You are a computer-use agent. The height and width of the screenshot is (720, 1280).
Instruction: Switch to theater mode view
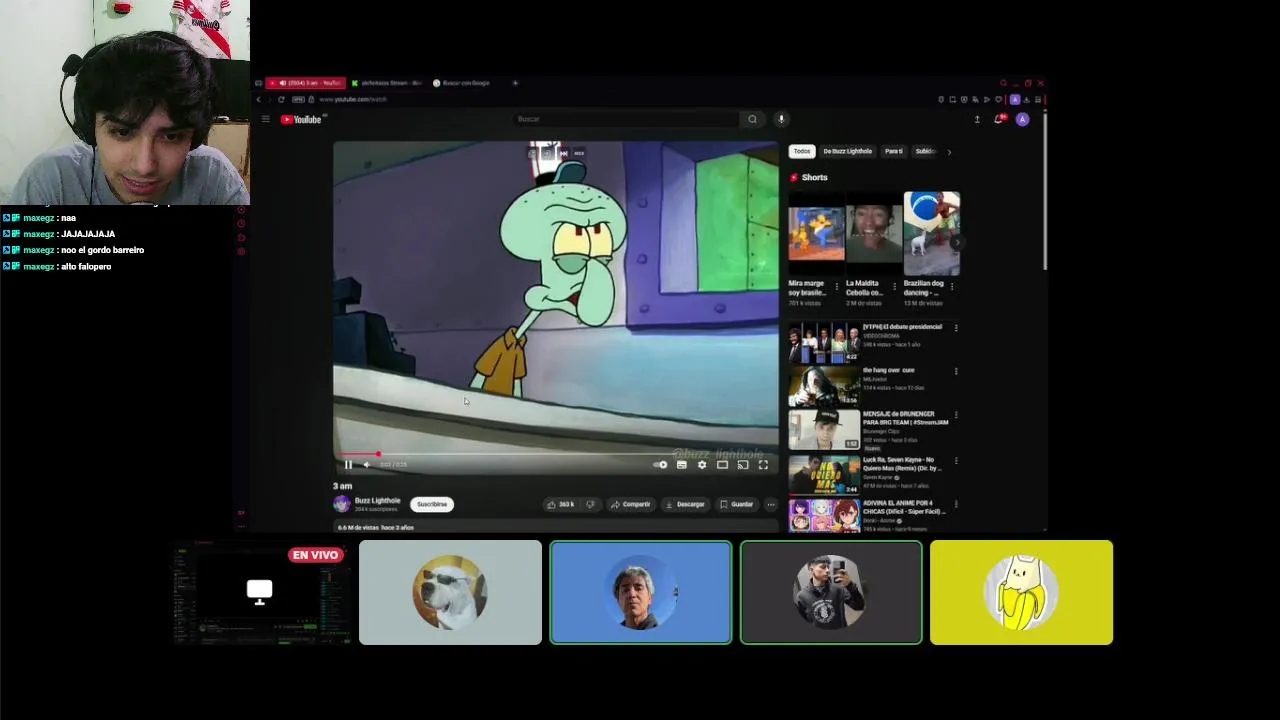(722, 464)
